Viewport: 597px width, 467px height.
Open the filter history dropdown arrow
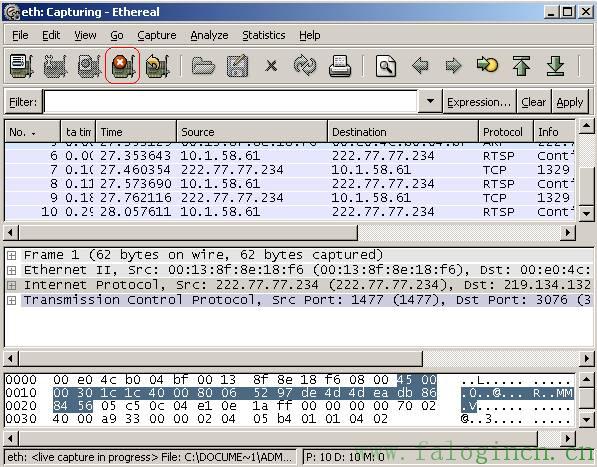(430, 101)
